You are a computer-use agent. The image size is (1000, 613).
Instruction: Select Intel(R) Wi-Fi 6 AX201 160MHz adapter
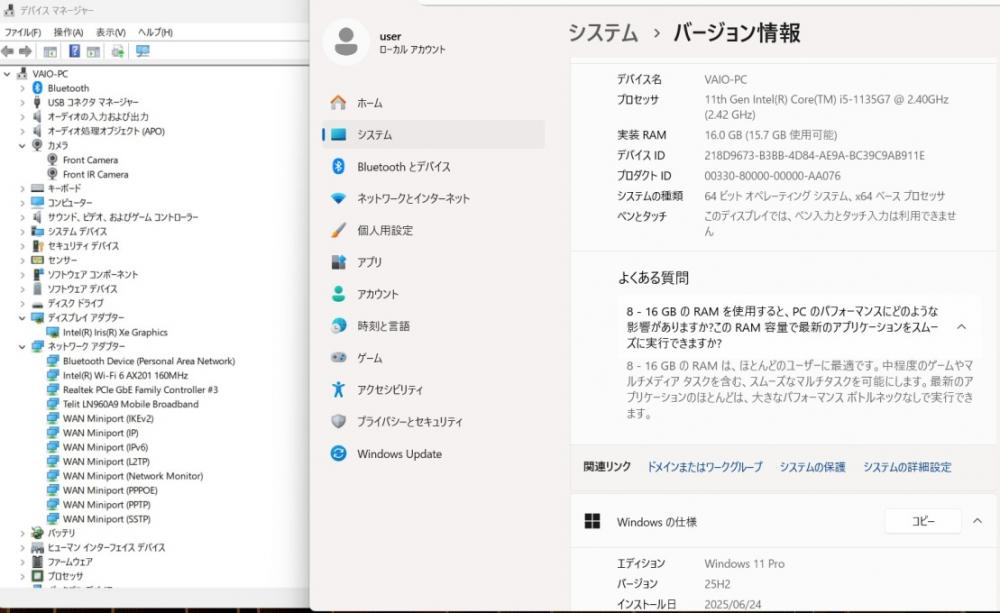[125, 375]
